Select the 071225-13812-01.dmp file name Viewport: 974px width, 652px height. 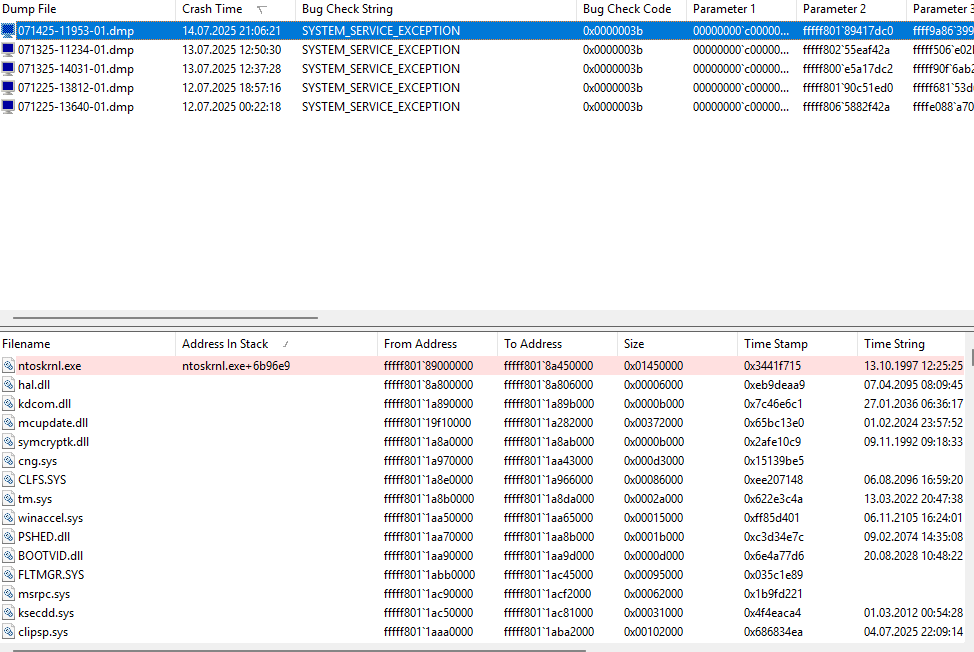76,88
